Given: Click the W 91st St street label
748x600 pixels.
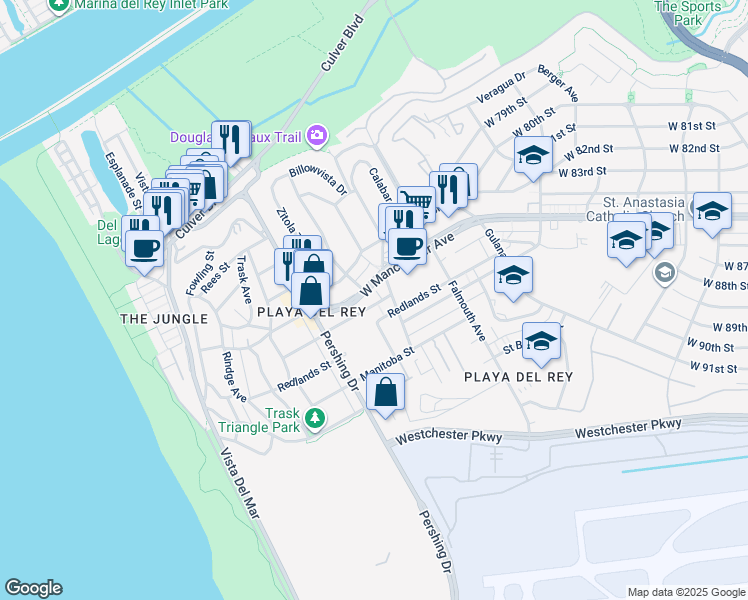Looking at the screenshot, I should [x=713, y=367].
